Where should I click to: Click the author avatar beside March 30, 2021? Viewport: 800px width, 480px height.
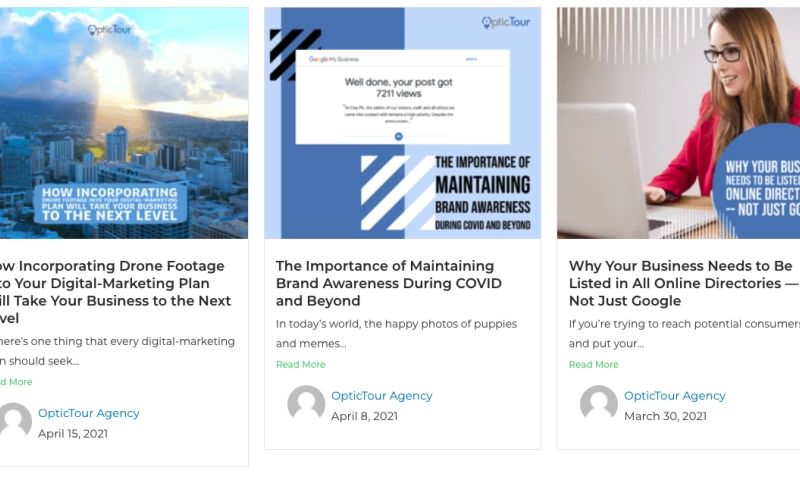pos(599,405)
